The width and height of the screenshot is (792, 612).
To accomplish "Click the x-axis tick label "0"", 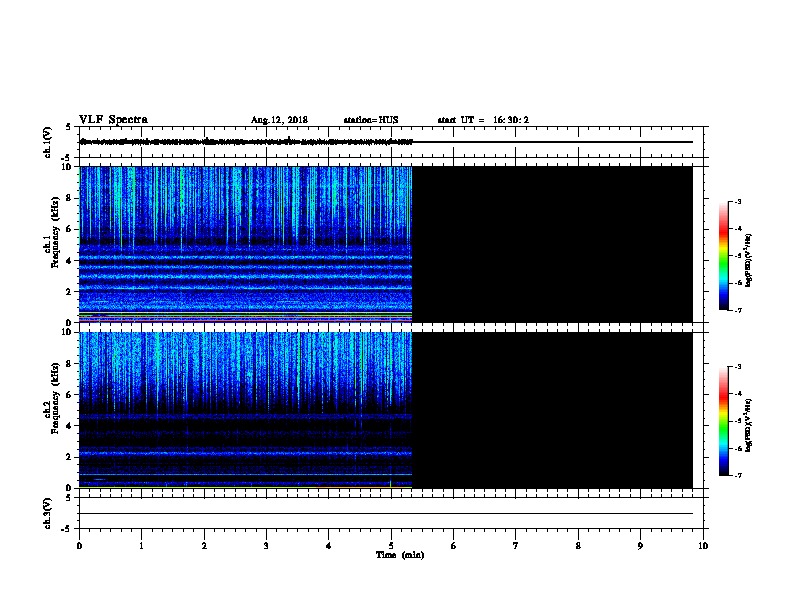I will 79,546.
